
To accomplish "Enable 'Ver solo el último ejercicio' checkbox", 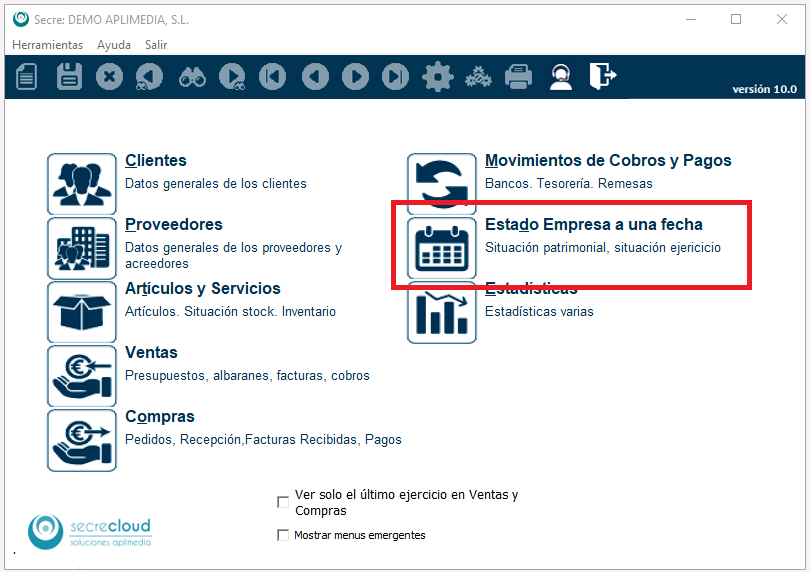I will click(x=283, y=502).
